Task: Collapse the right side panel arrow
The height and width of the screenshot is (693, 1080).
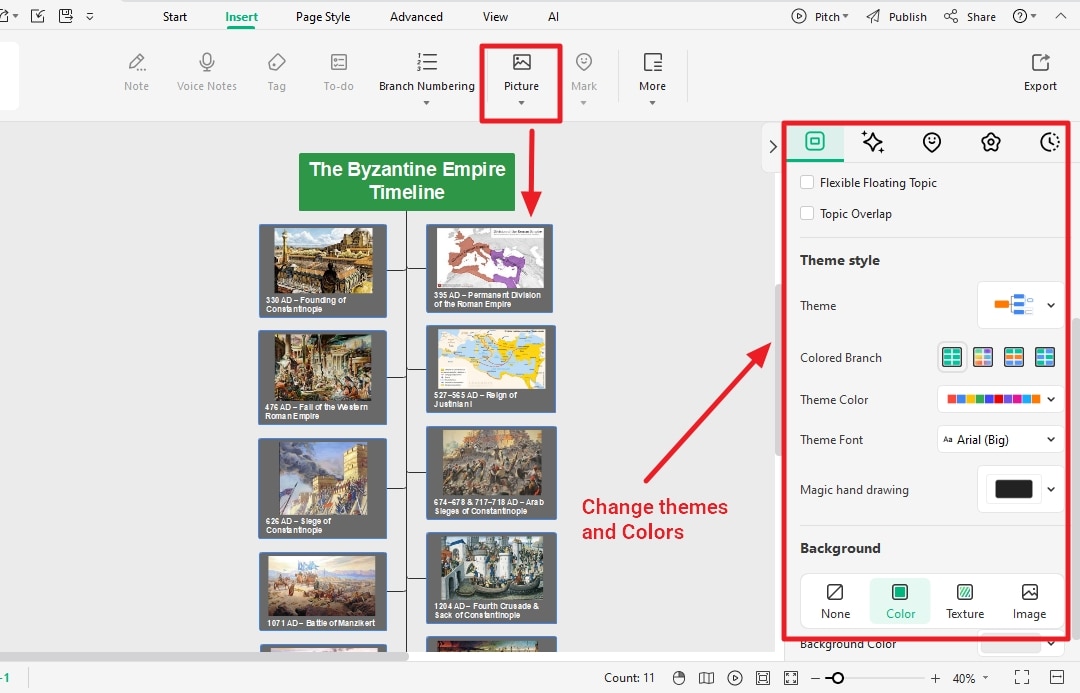Action: [x=773, y=146]
